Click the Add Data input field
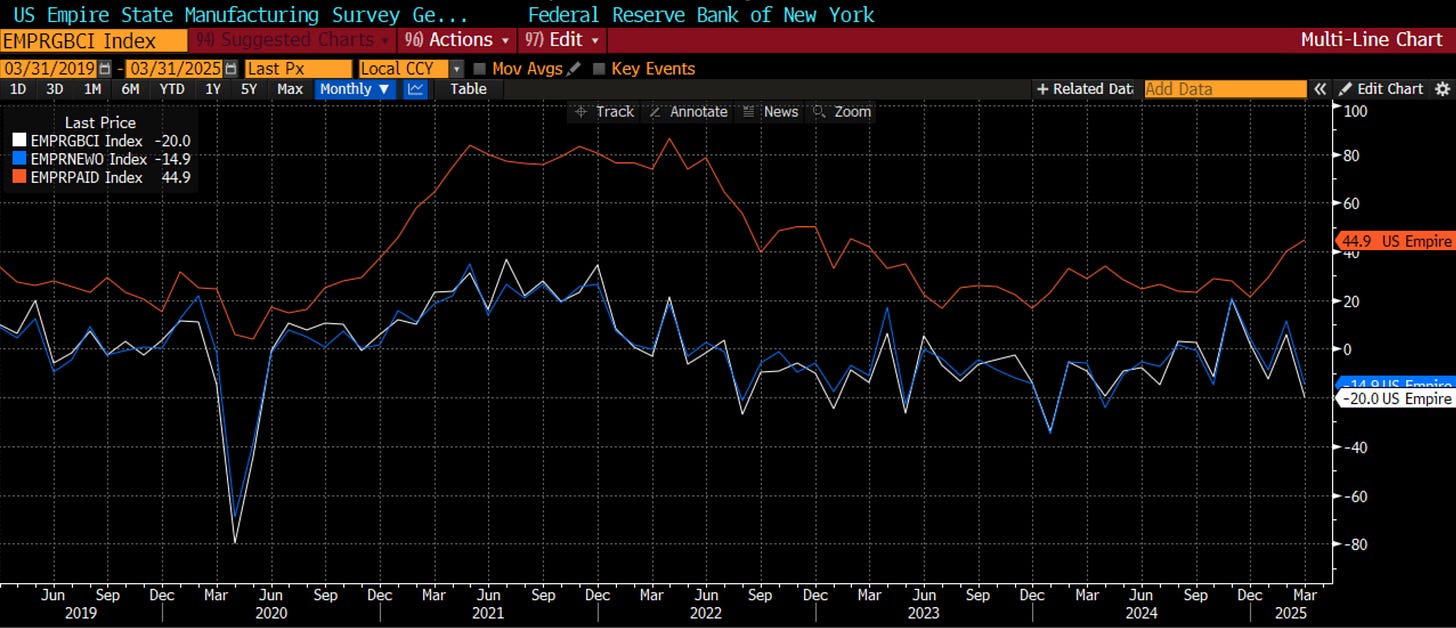The image size is (1456, 628). tap(1225, 89)
